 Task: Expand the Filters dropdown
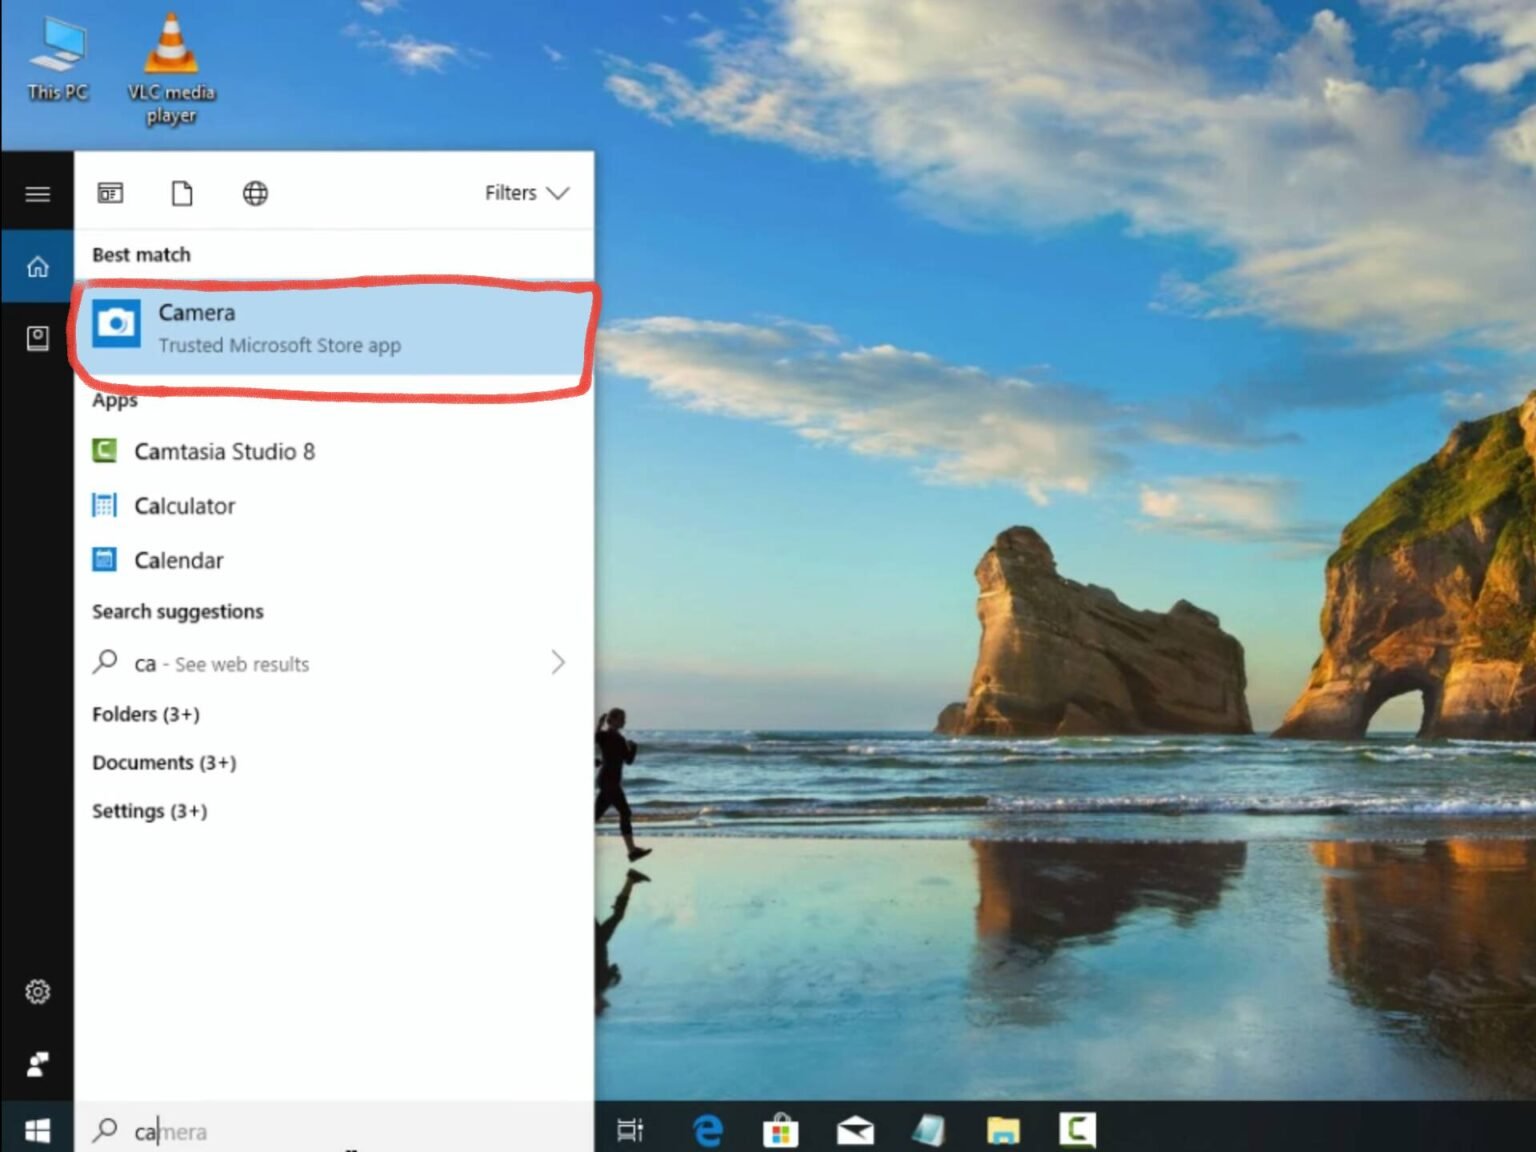tap(527, 192)
